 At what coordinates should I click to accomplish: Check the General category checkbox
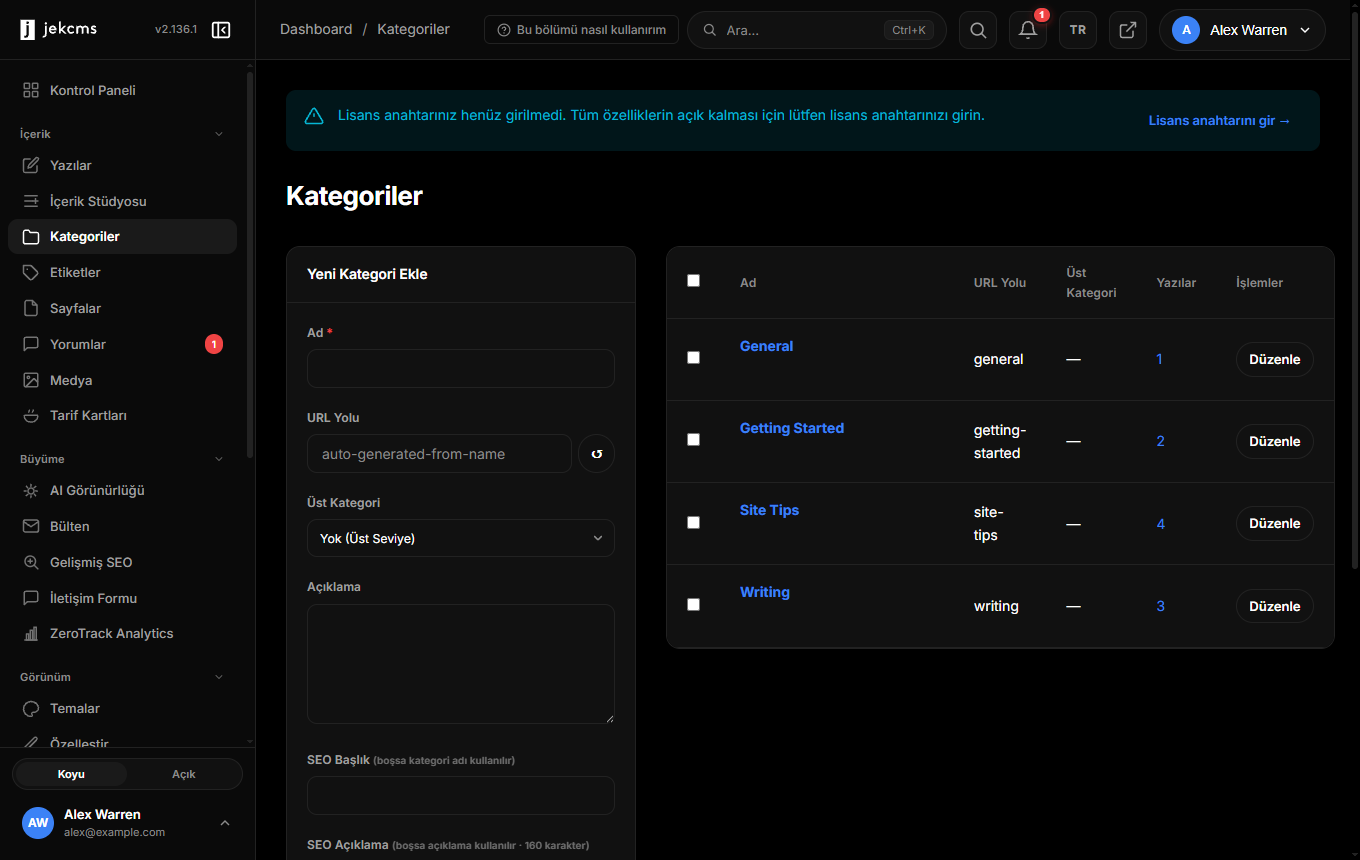[694, 358]
